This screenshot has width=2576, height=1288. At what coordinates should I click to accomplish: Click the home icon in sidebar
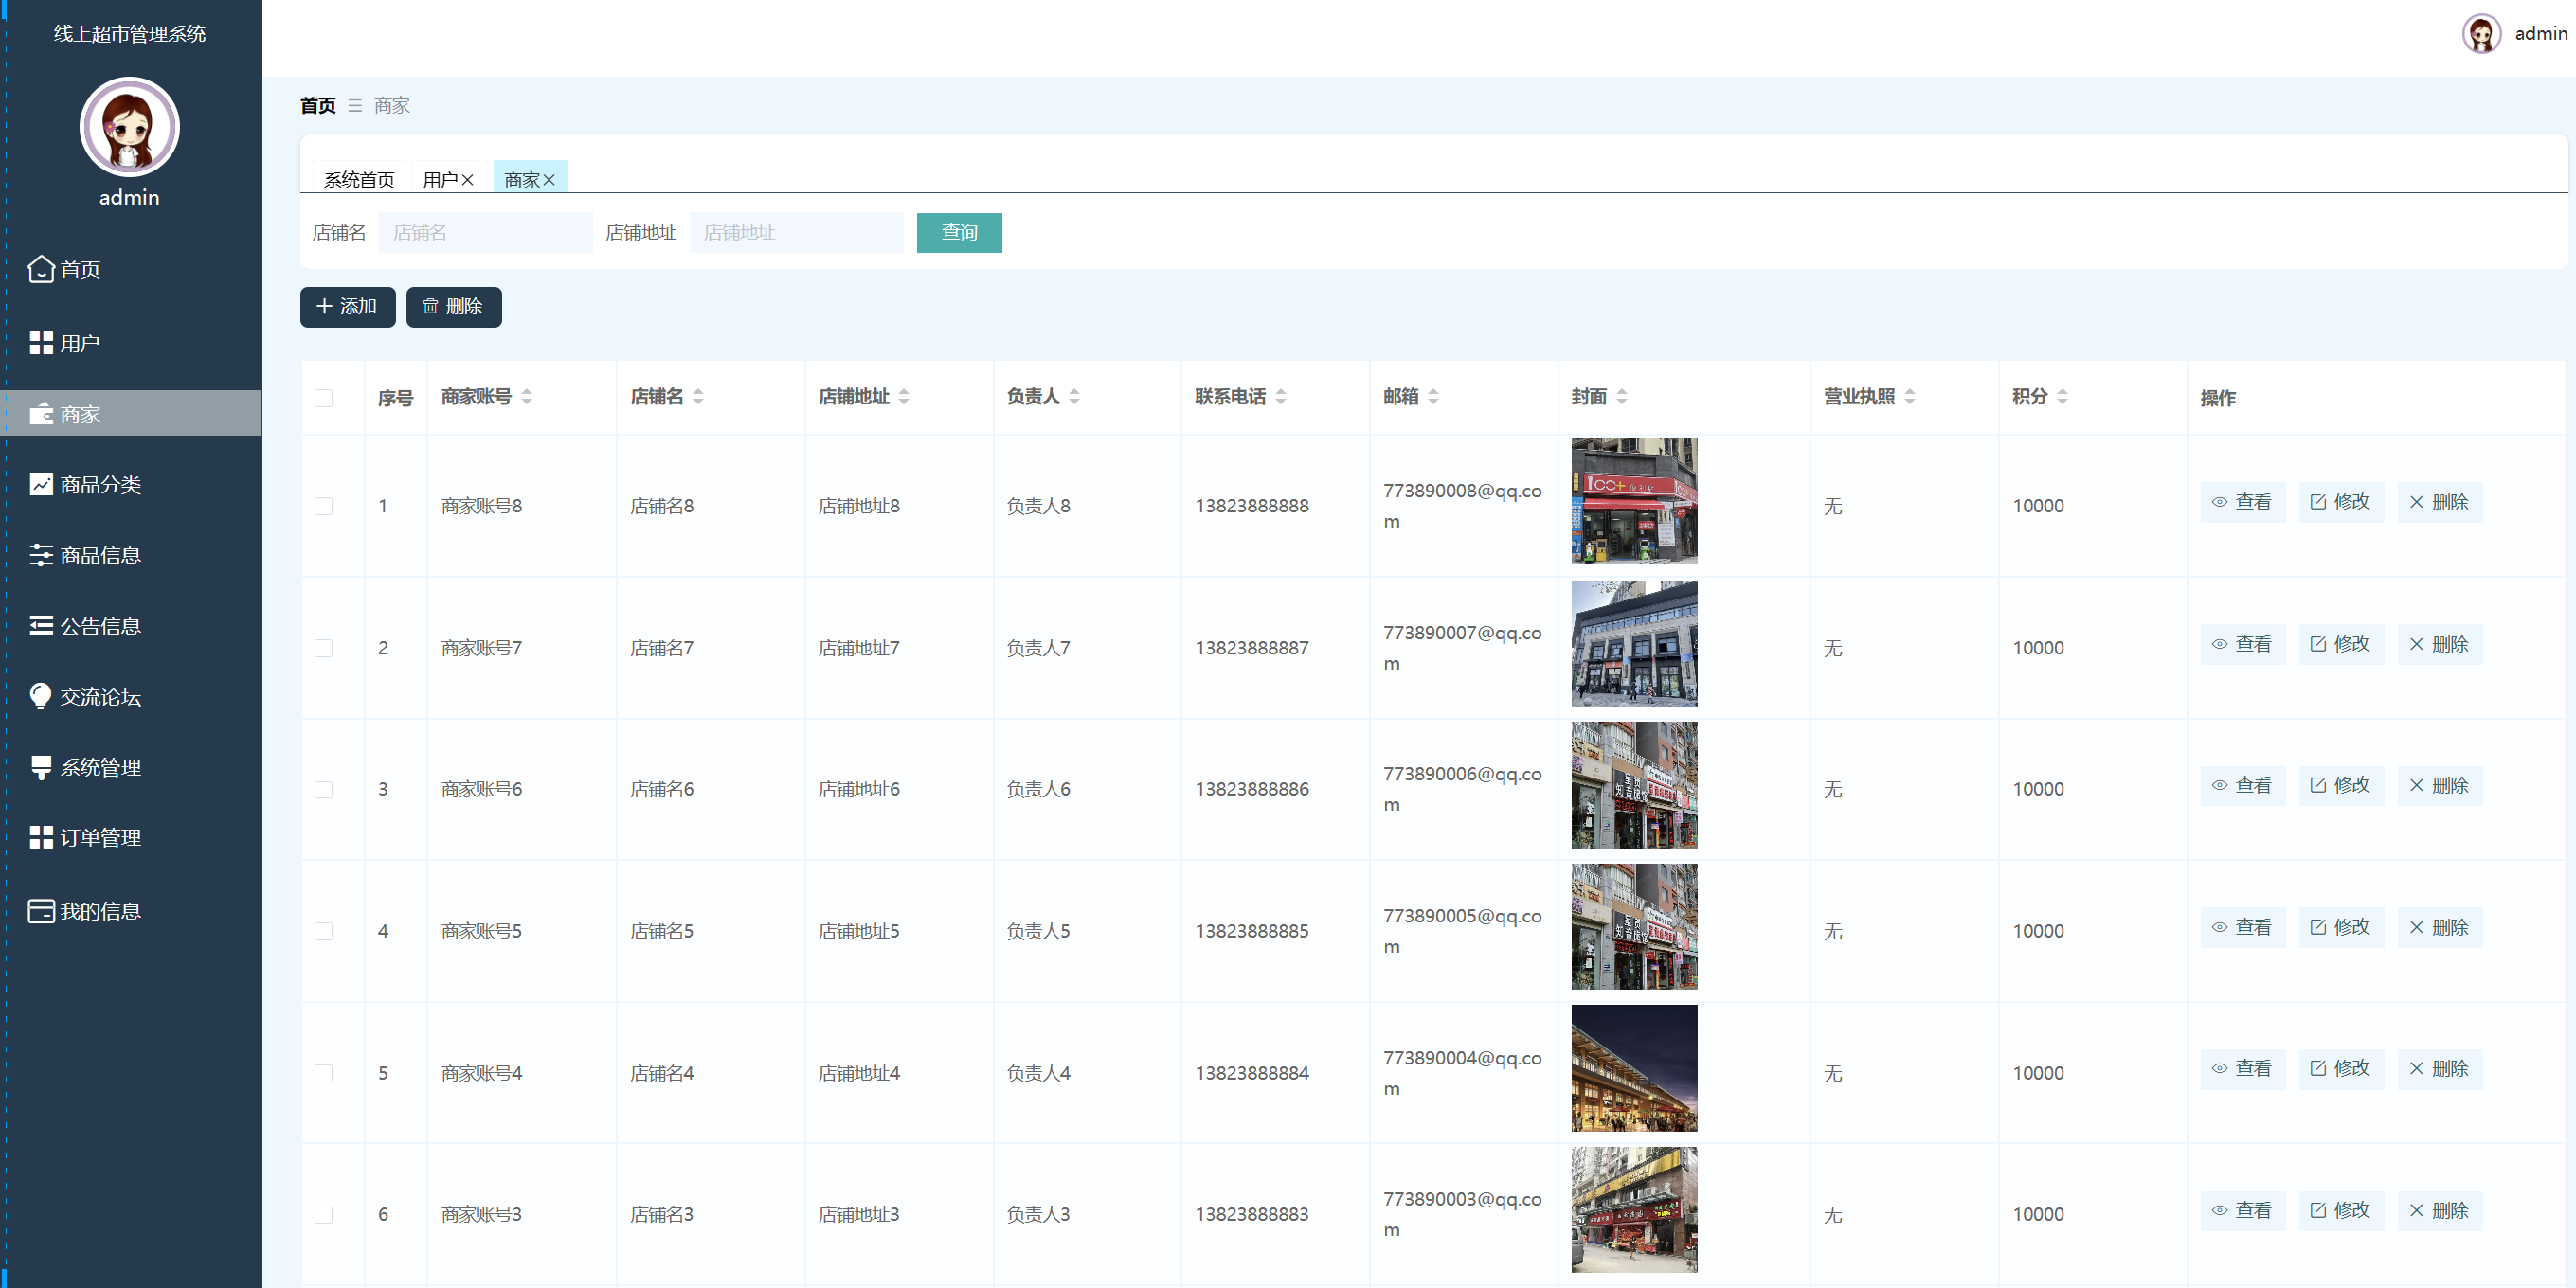tap(41, 269)
